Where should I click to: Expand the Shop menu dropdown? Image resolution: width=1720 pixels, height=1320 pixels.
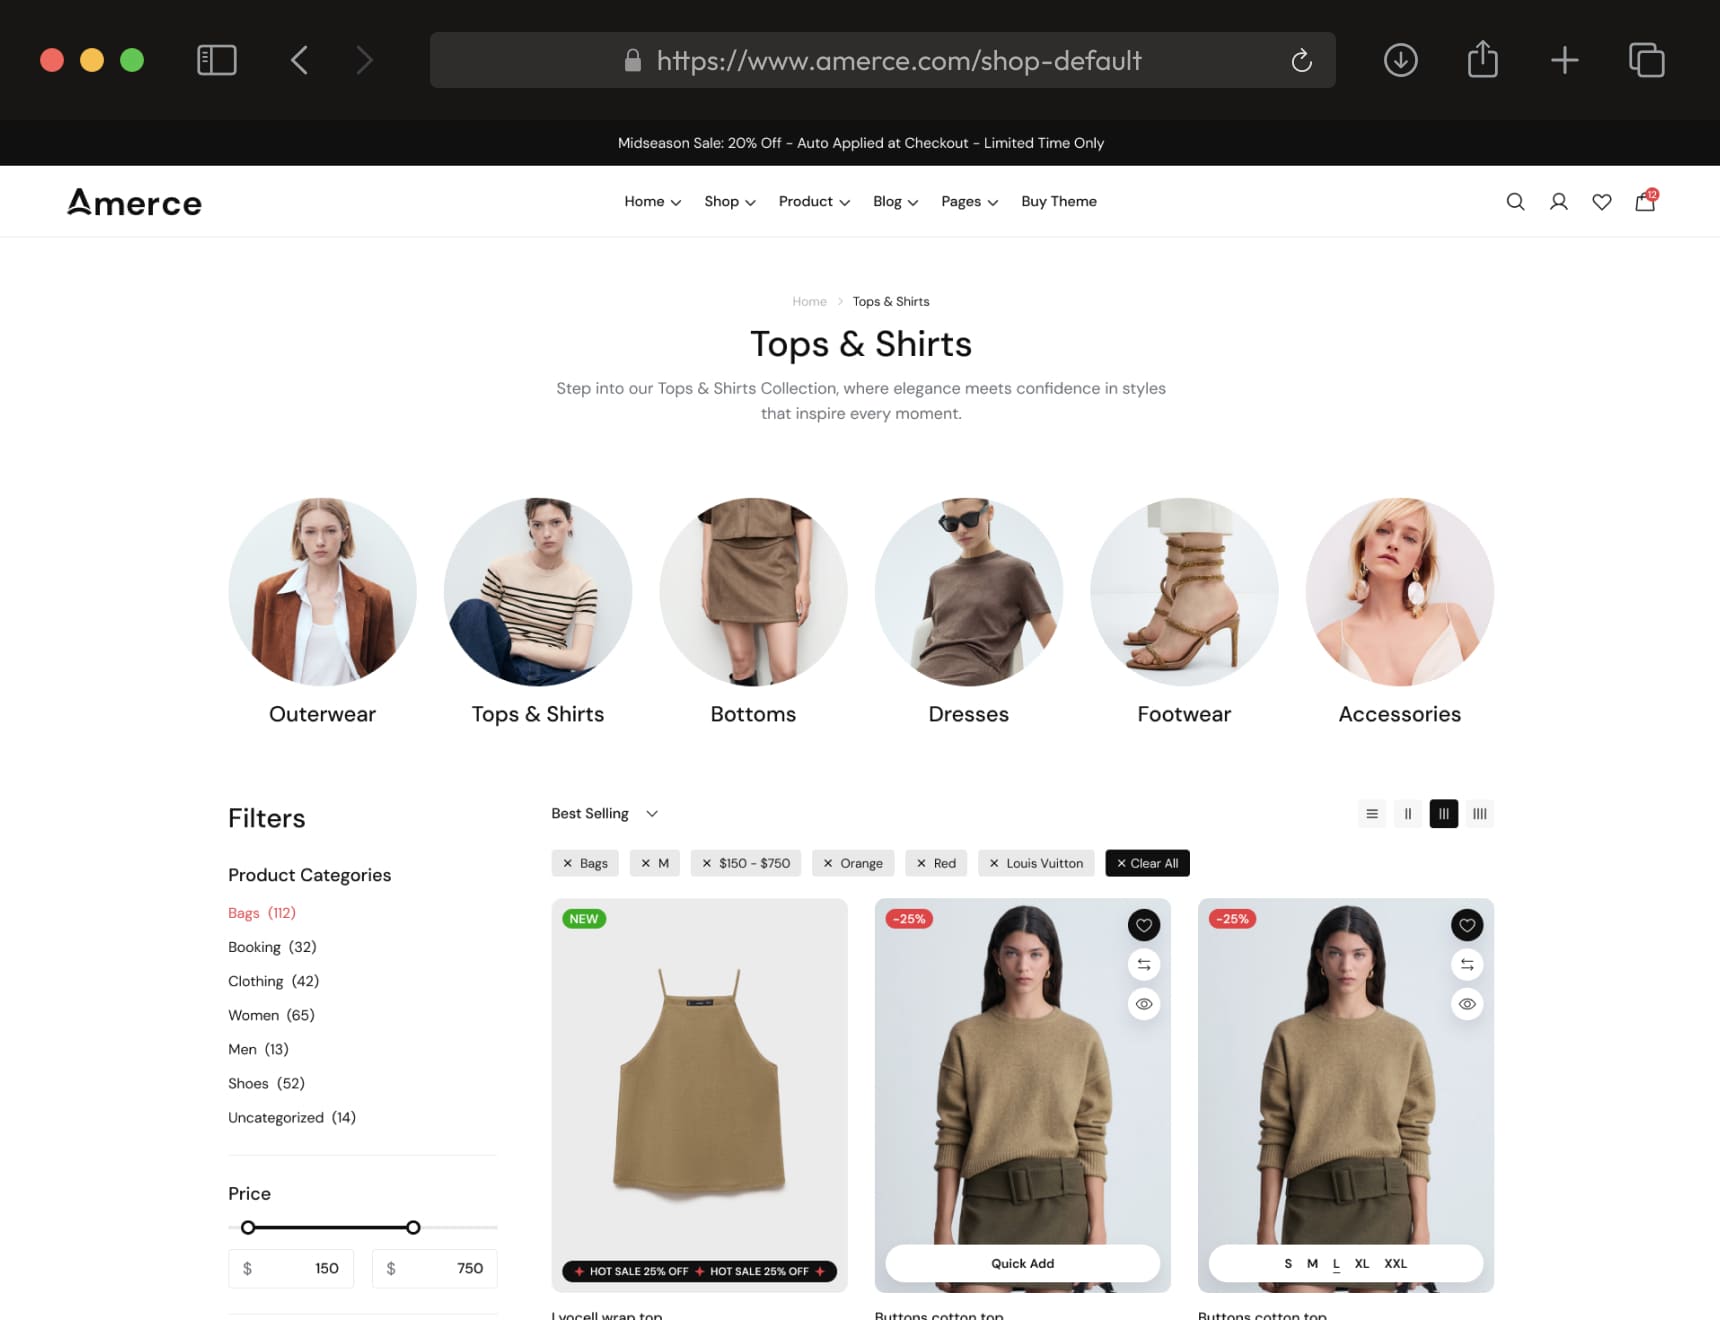point(729,202)
